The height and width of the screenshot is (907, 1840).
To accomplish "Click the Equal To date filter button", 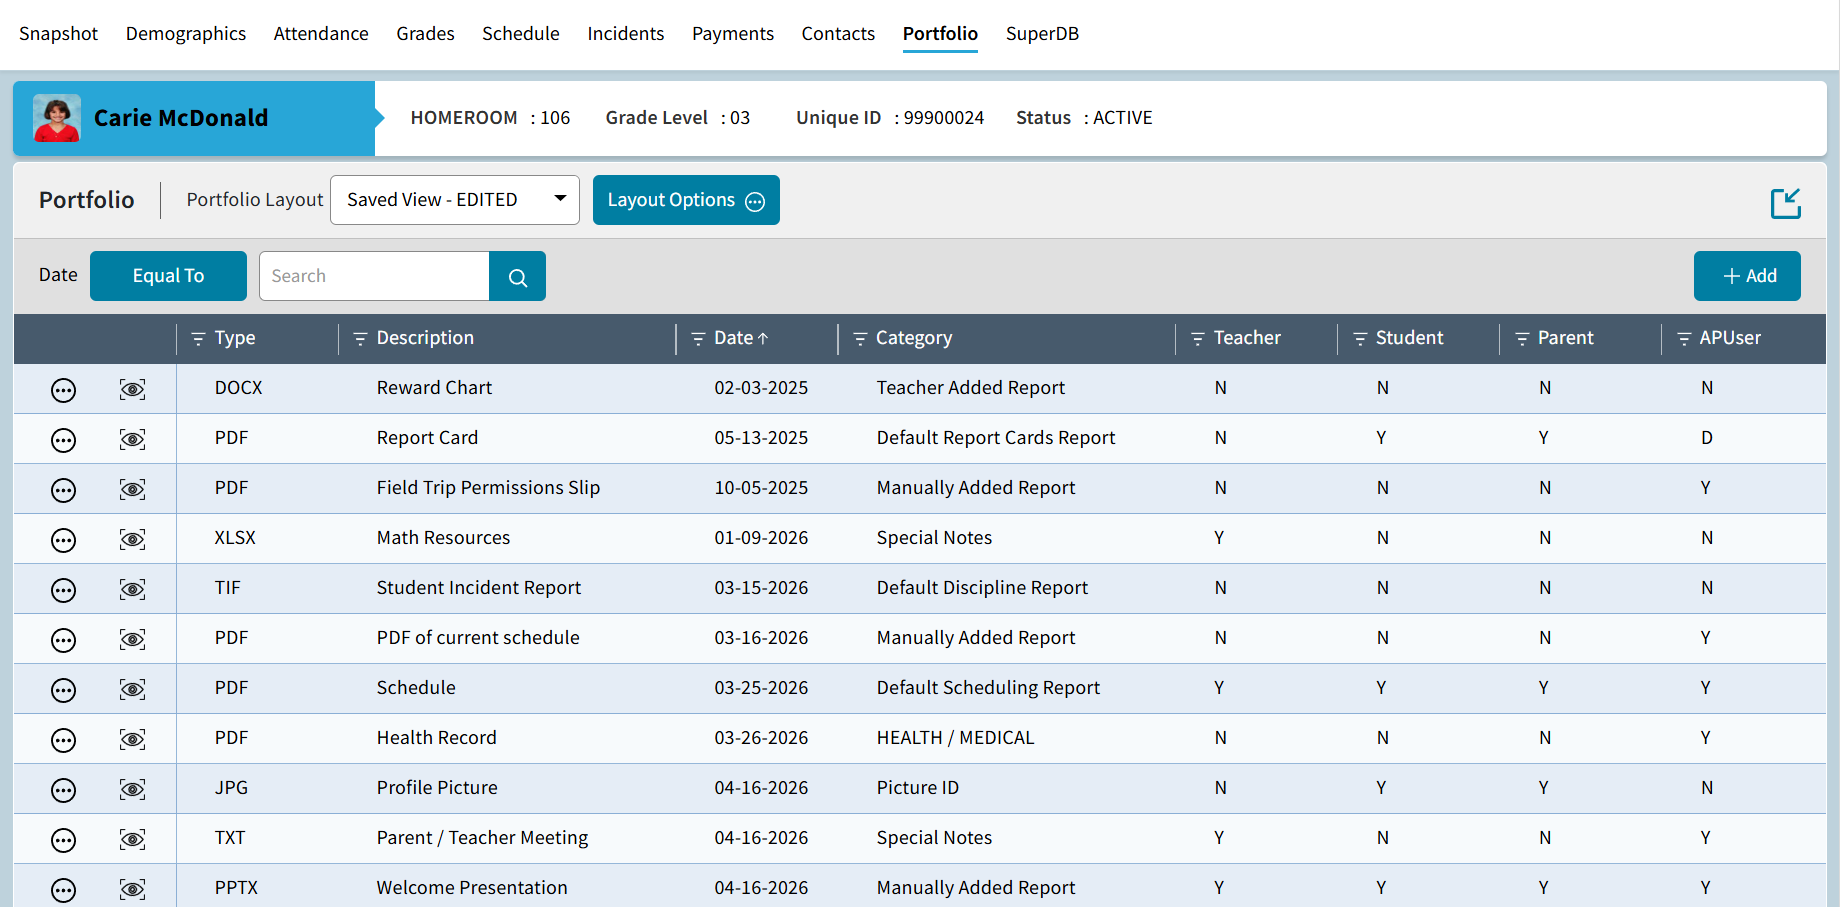I will click(x=167, y=276).
